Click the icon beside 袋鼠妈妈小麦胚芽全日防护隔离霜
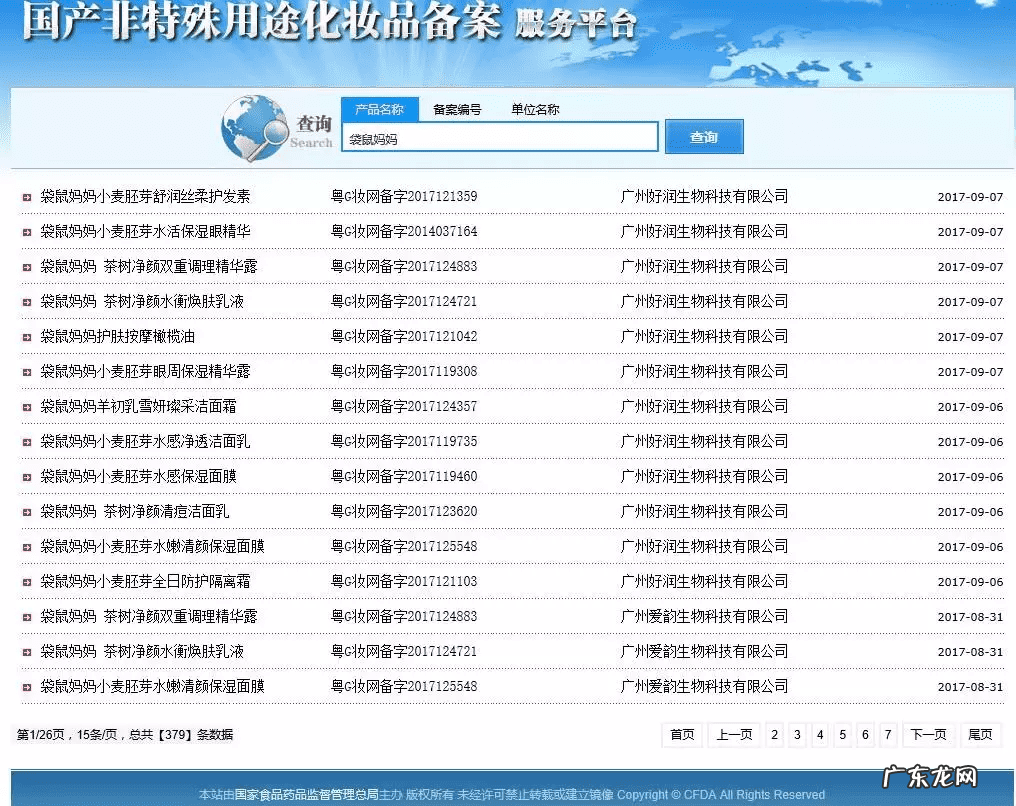 click(25, 581)
